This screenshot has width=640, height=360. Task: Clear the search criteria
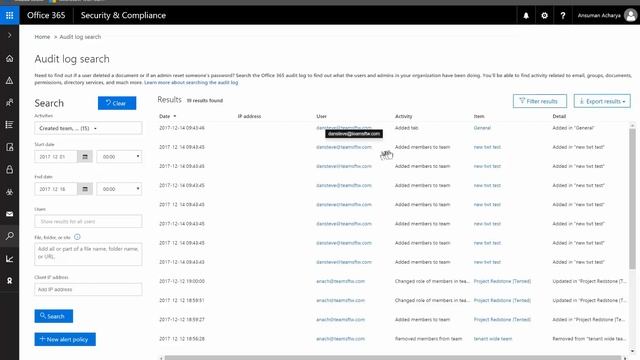[x=117, y=103]
